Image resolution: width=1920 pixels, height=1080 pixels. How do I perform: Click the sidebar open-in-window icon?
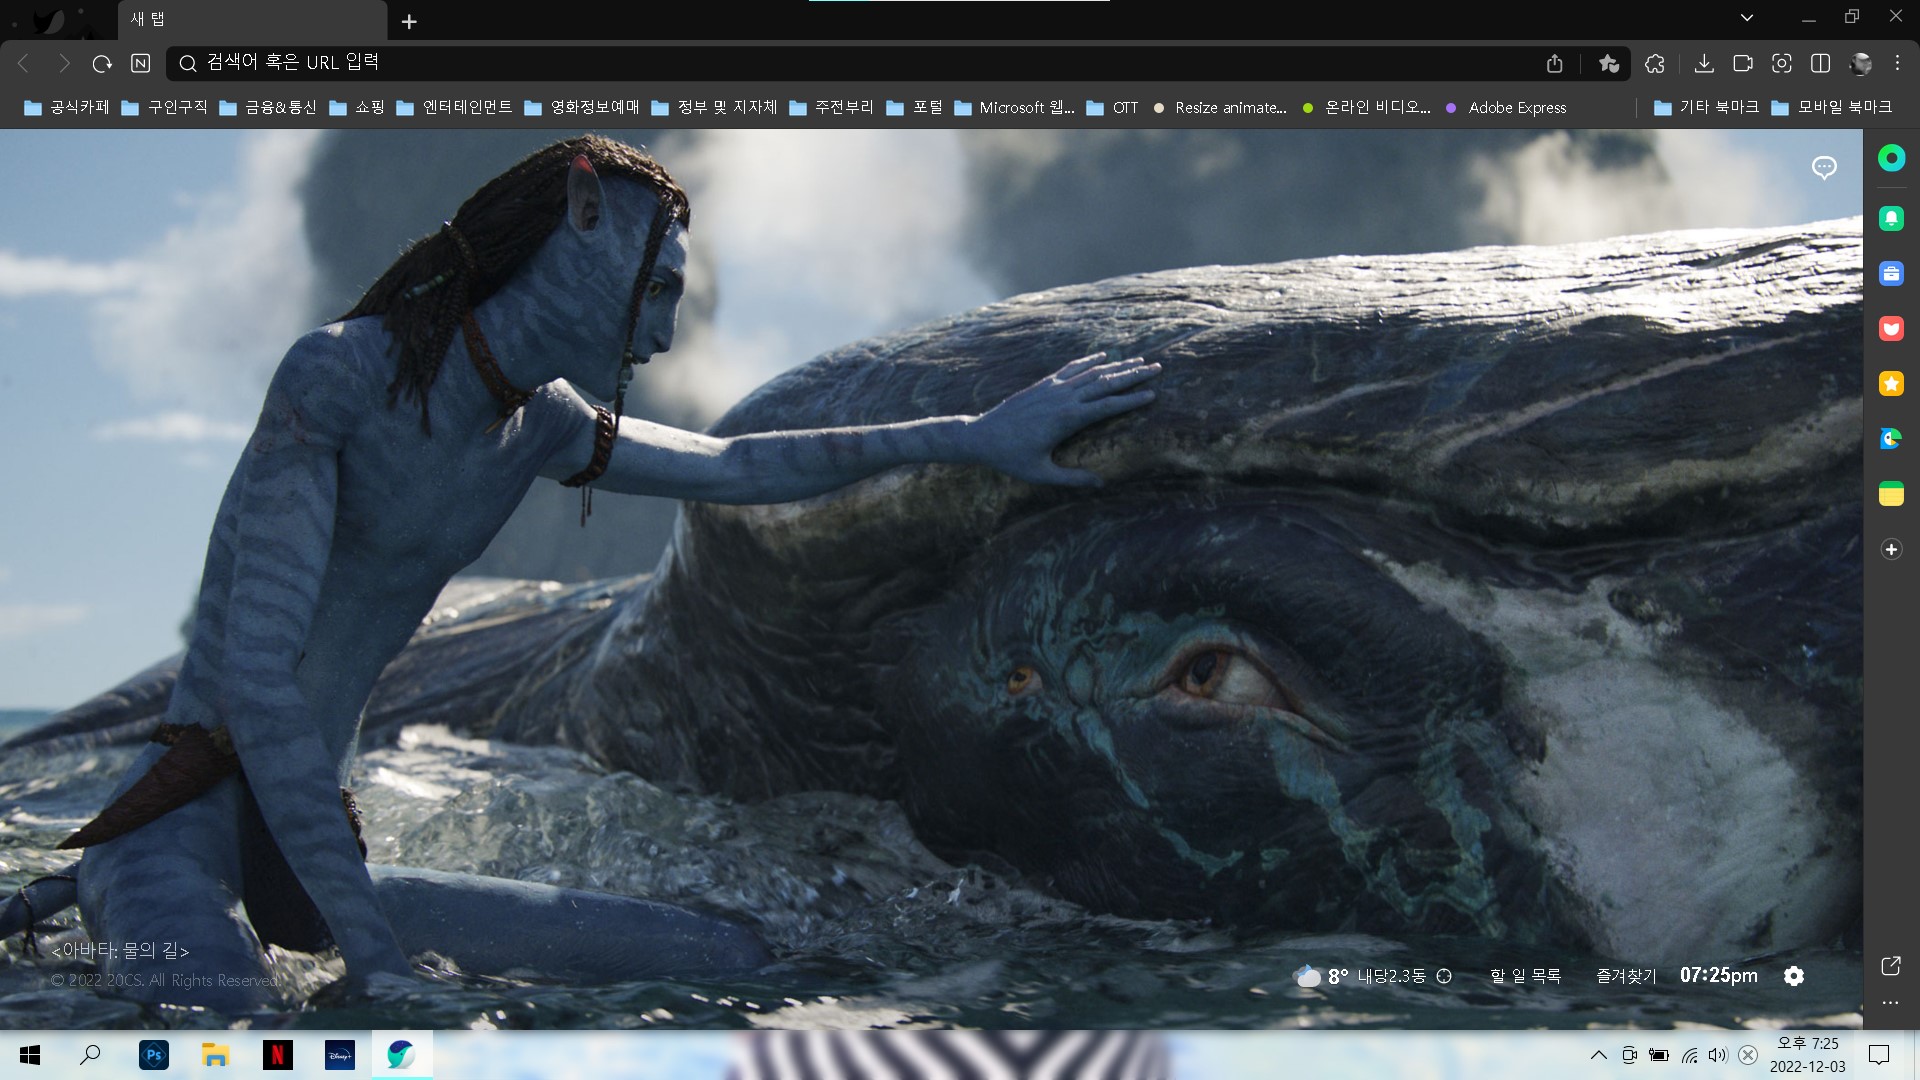pos(1890,966)
